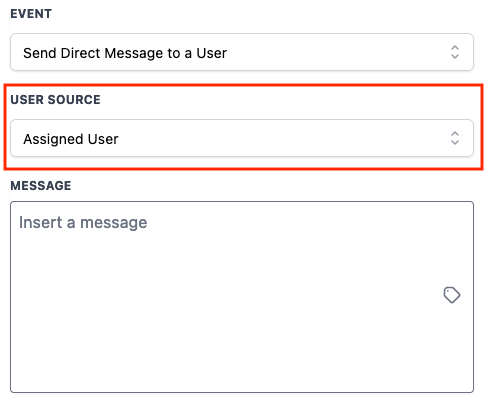Focus the Message text area
488x403 pixels.
click(x=242, y=297)
